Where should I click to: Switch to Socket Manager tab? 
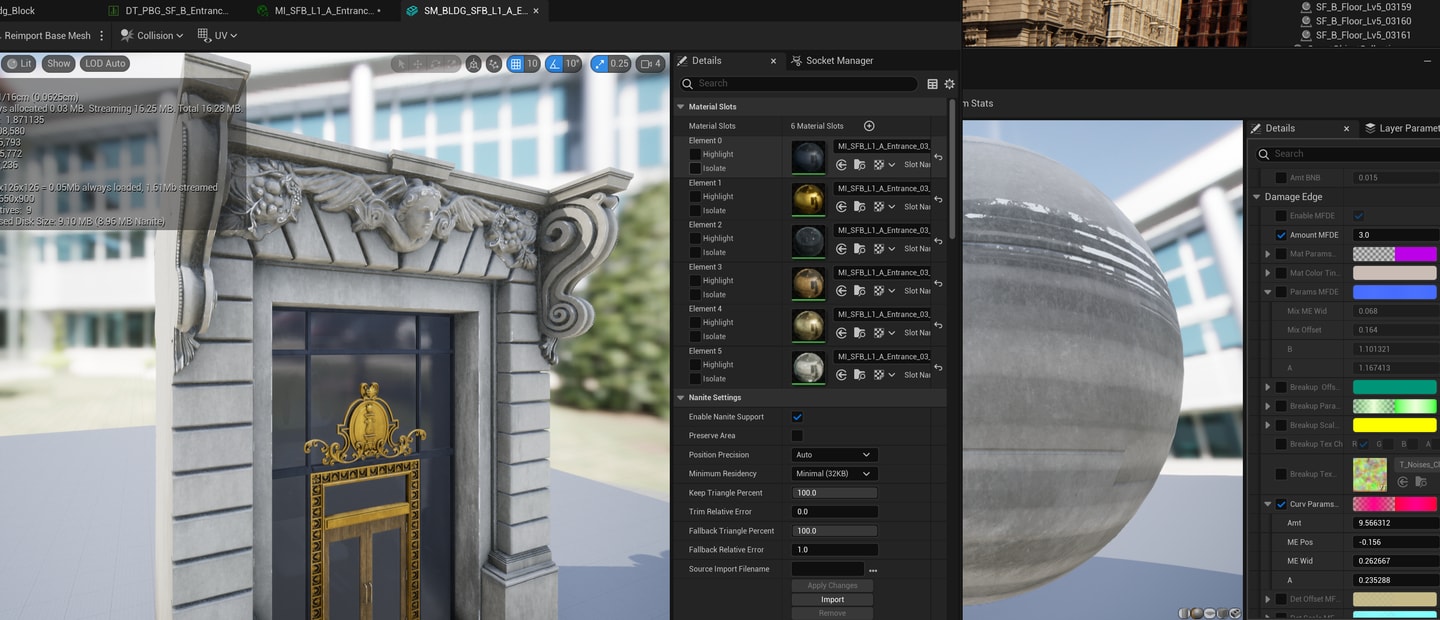(x=832, y=61)
